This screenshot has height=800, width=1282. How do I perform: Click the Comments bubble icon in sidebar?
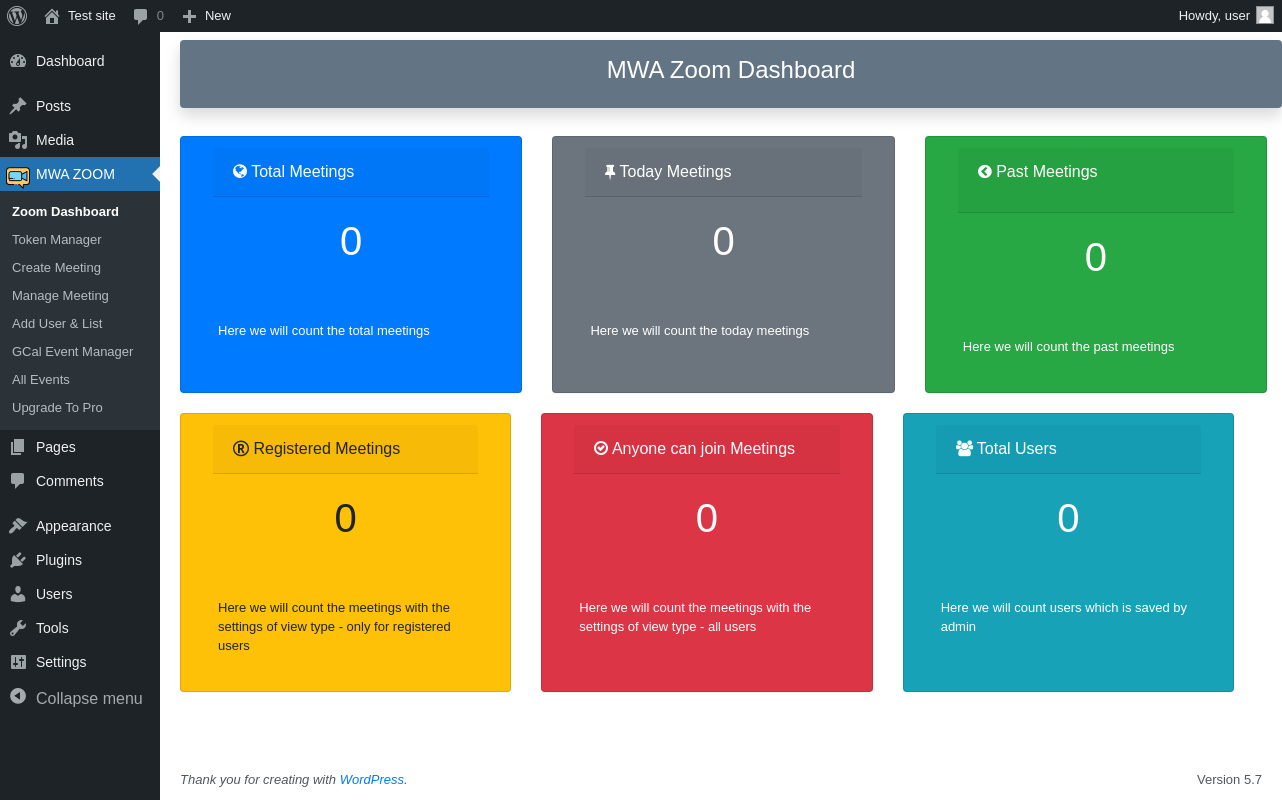pyautogui.click(x=18, y=481)
